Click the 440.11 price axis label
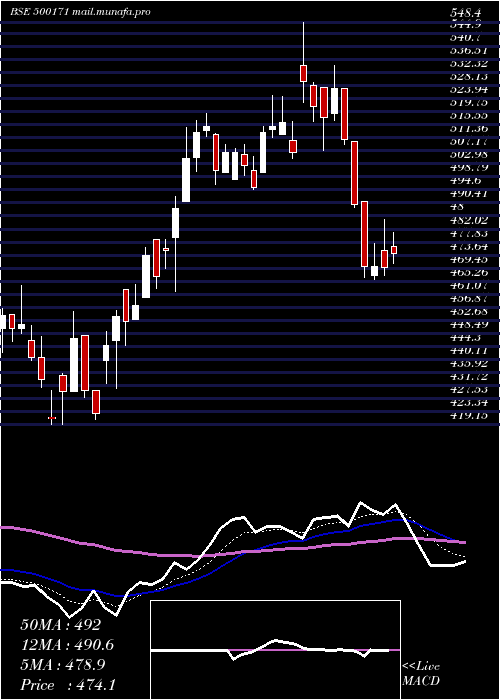The height and width of the screenshot is (700, 500). click(468, 350)
